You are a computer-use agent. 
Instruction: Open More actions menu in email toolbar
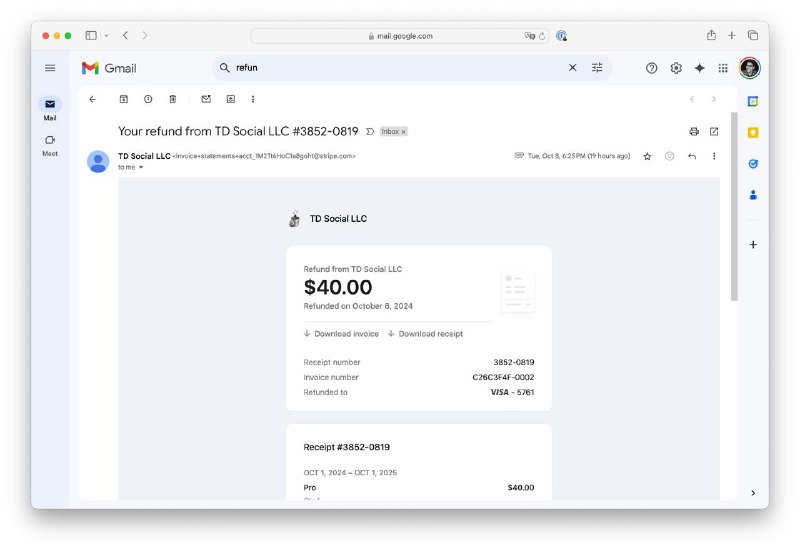click(x=253, y=99)
